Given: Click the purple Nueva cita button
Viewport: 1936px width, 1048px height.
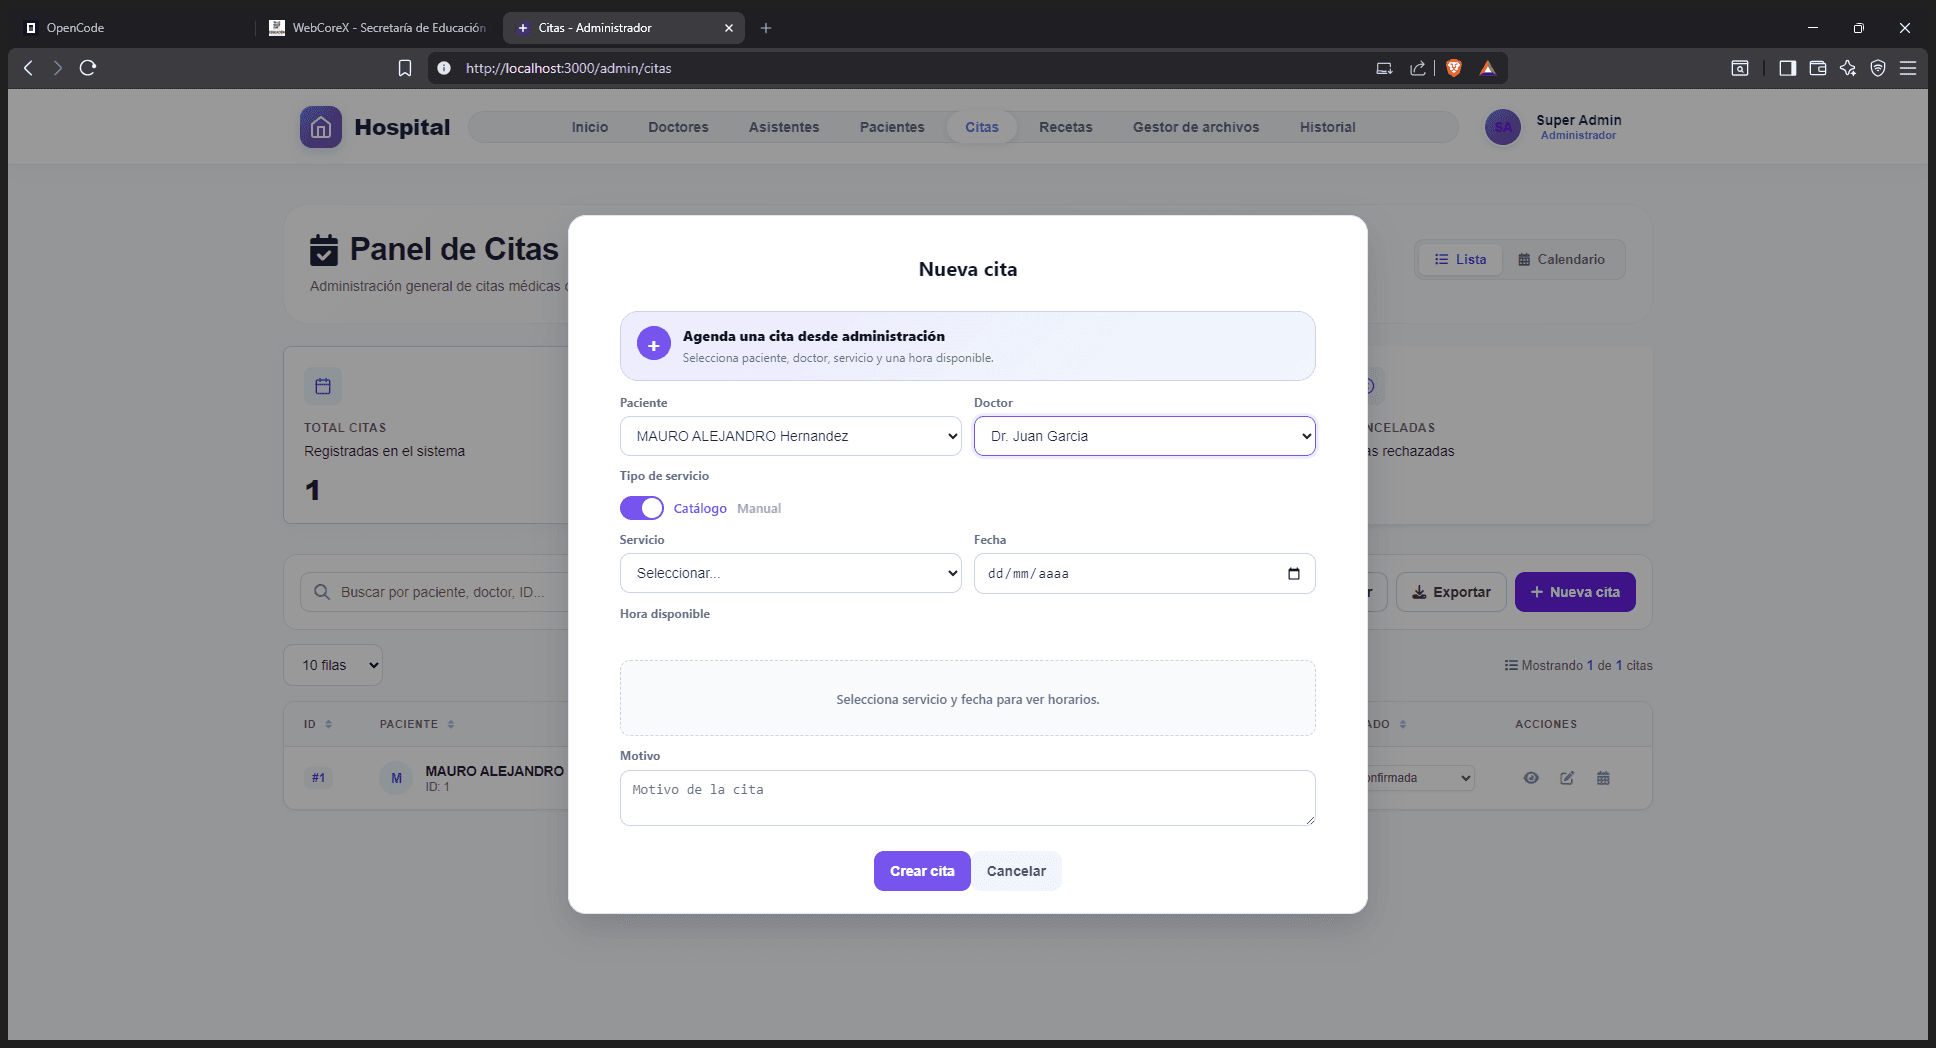Looking at the screenshot, I should coord(1575,592).
